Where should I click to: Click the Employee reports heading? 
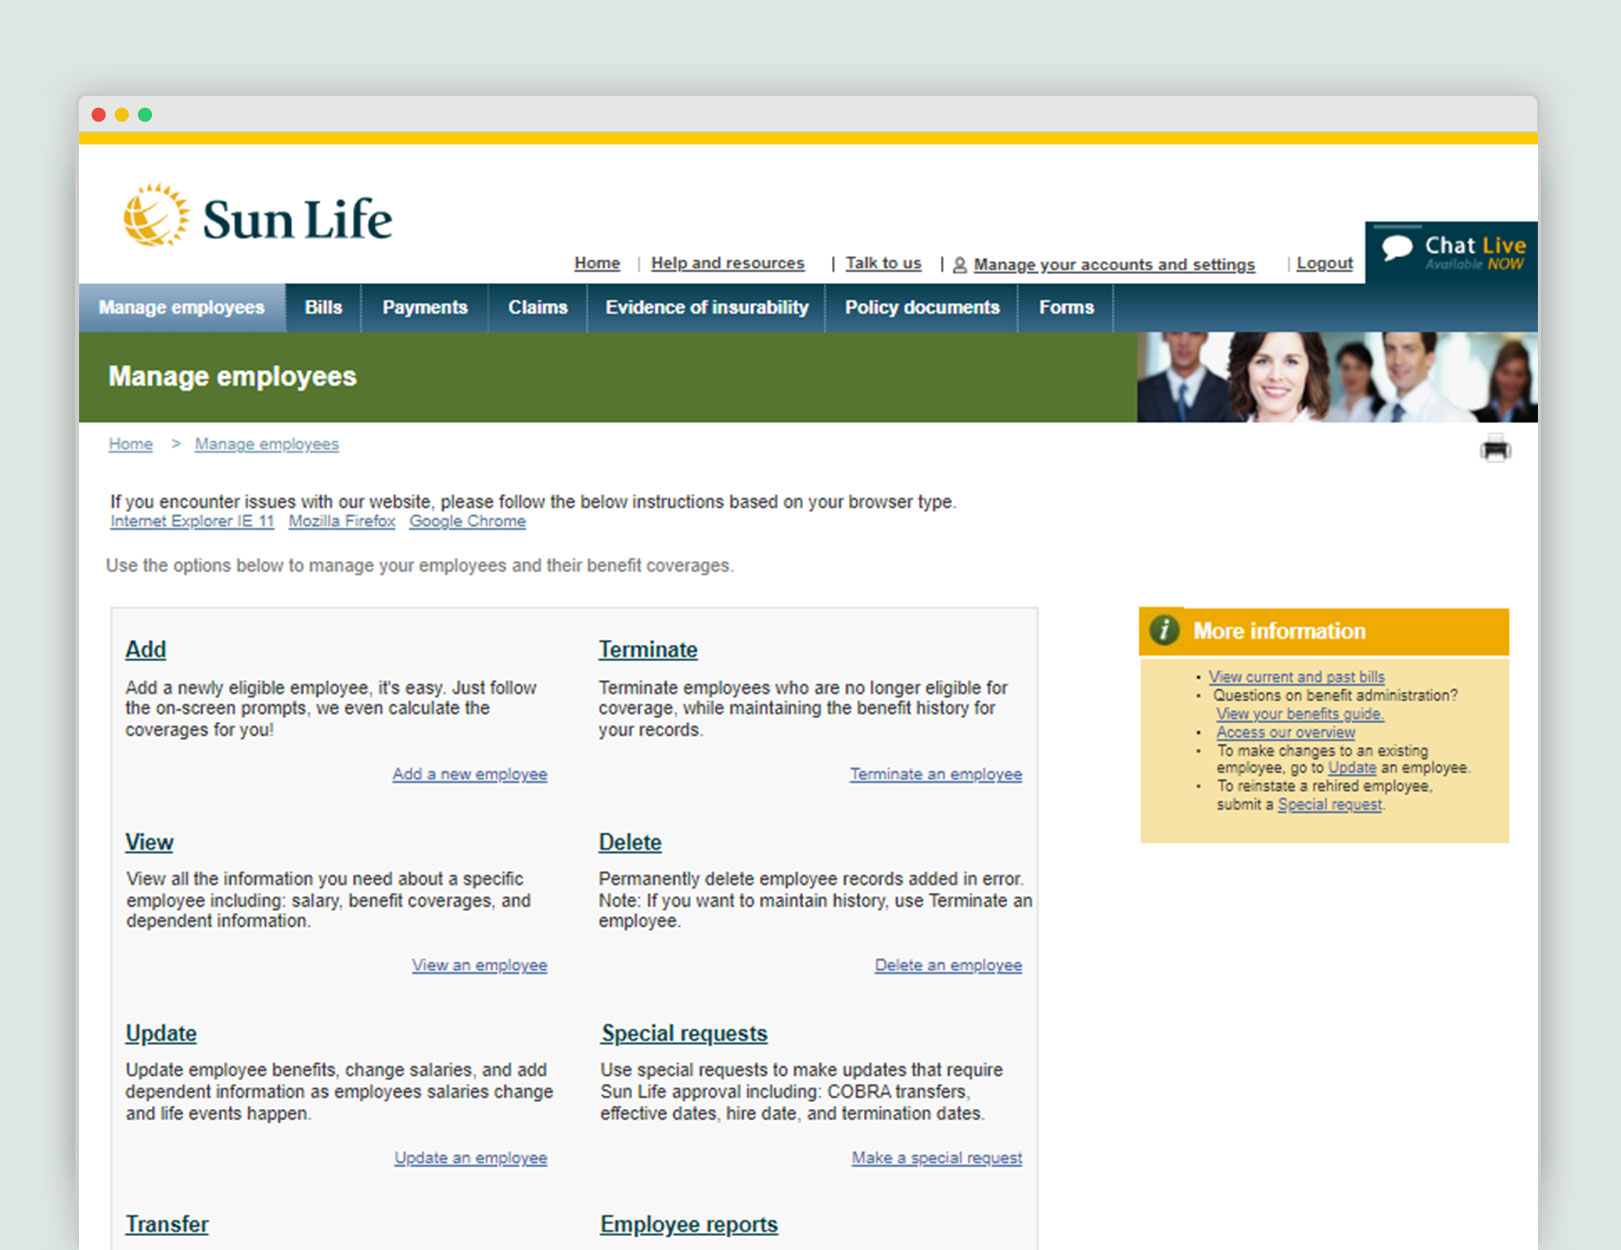click(x=689, y=1224)
